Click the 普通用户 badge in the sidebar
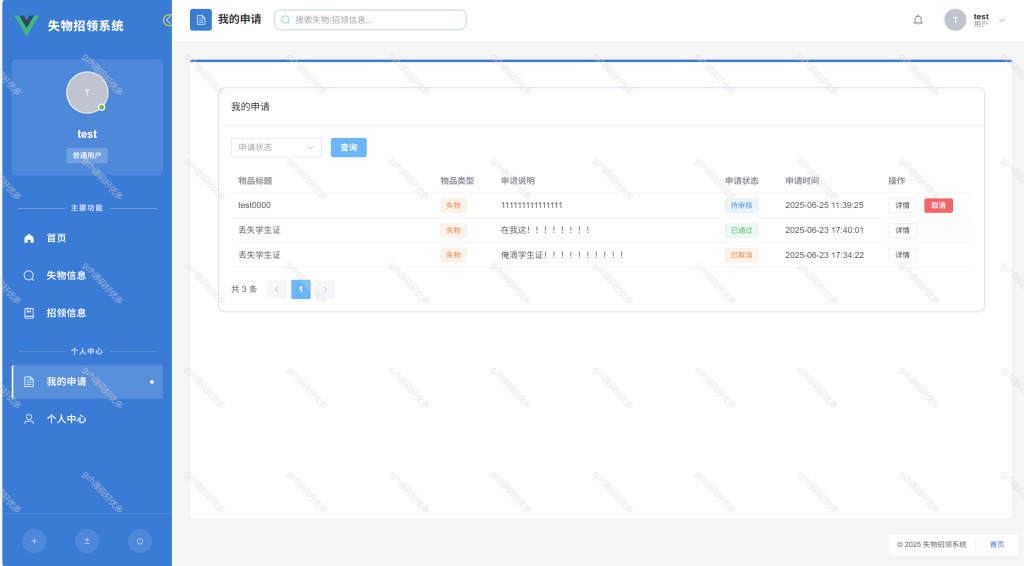Screen dimensions: 1024x566 coord(87,155)
